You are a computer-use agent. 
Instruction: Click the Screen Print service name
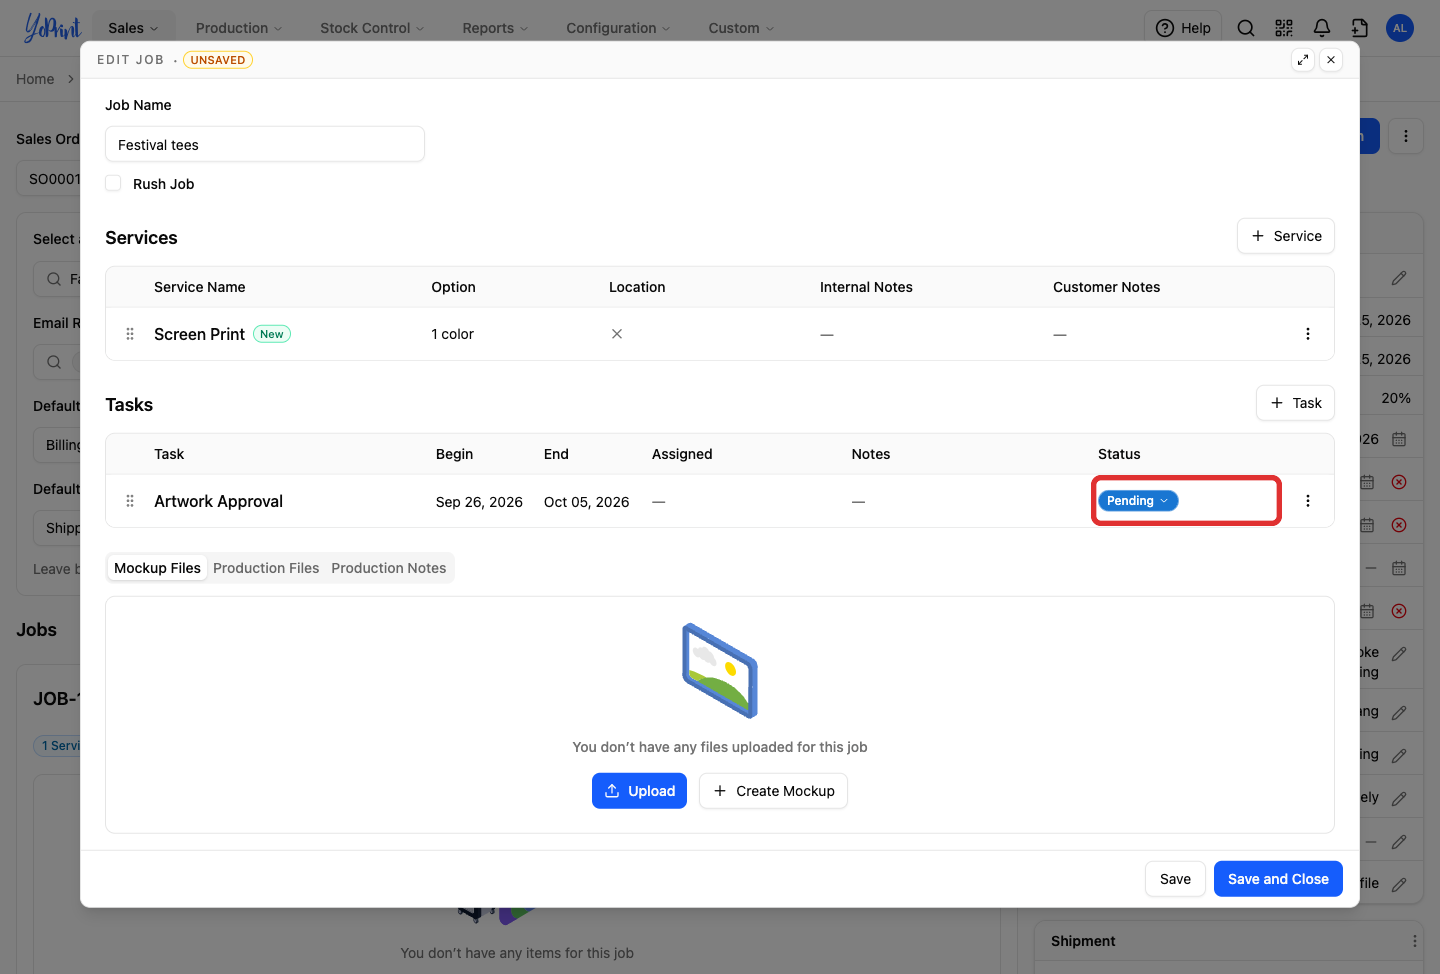click(199, 334)
